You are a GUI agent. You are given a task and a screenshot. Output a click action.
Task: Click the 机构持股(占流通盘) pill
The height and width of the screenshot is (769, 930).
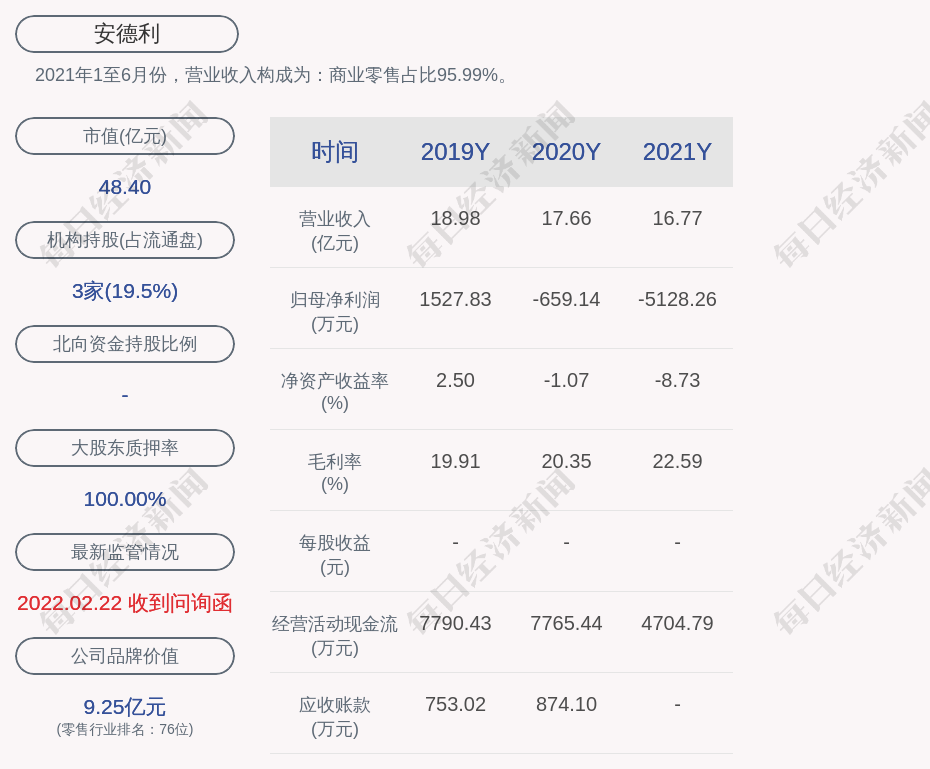coord(125,240)
